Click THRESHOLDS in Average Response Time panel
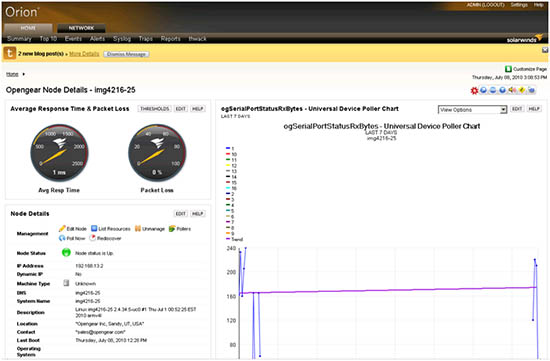The height and width of the screenshot is (361, 550). click(155, 109)
